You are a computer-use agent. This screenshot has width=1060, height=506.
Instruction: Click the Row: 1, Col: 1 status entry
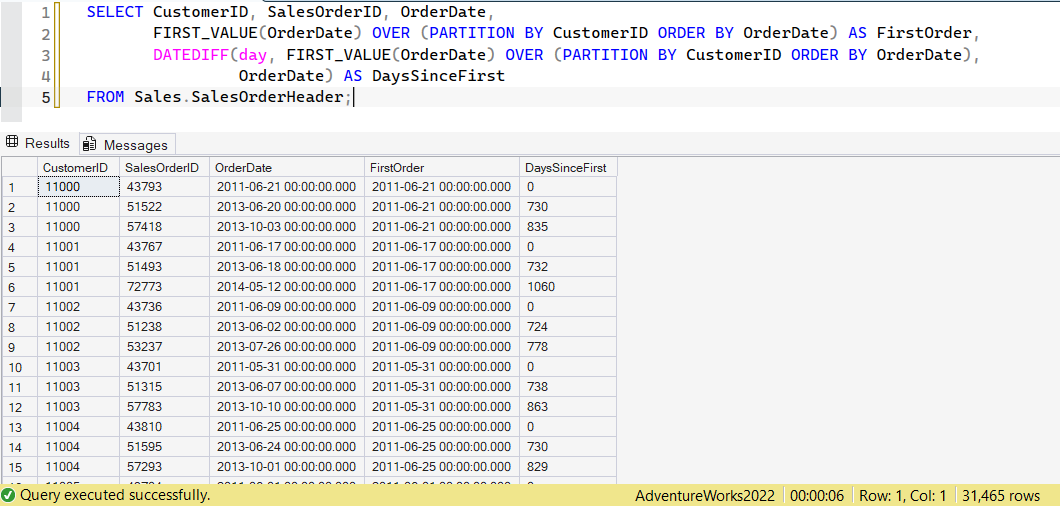tap(902, 495)
